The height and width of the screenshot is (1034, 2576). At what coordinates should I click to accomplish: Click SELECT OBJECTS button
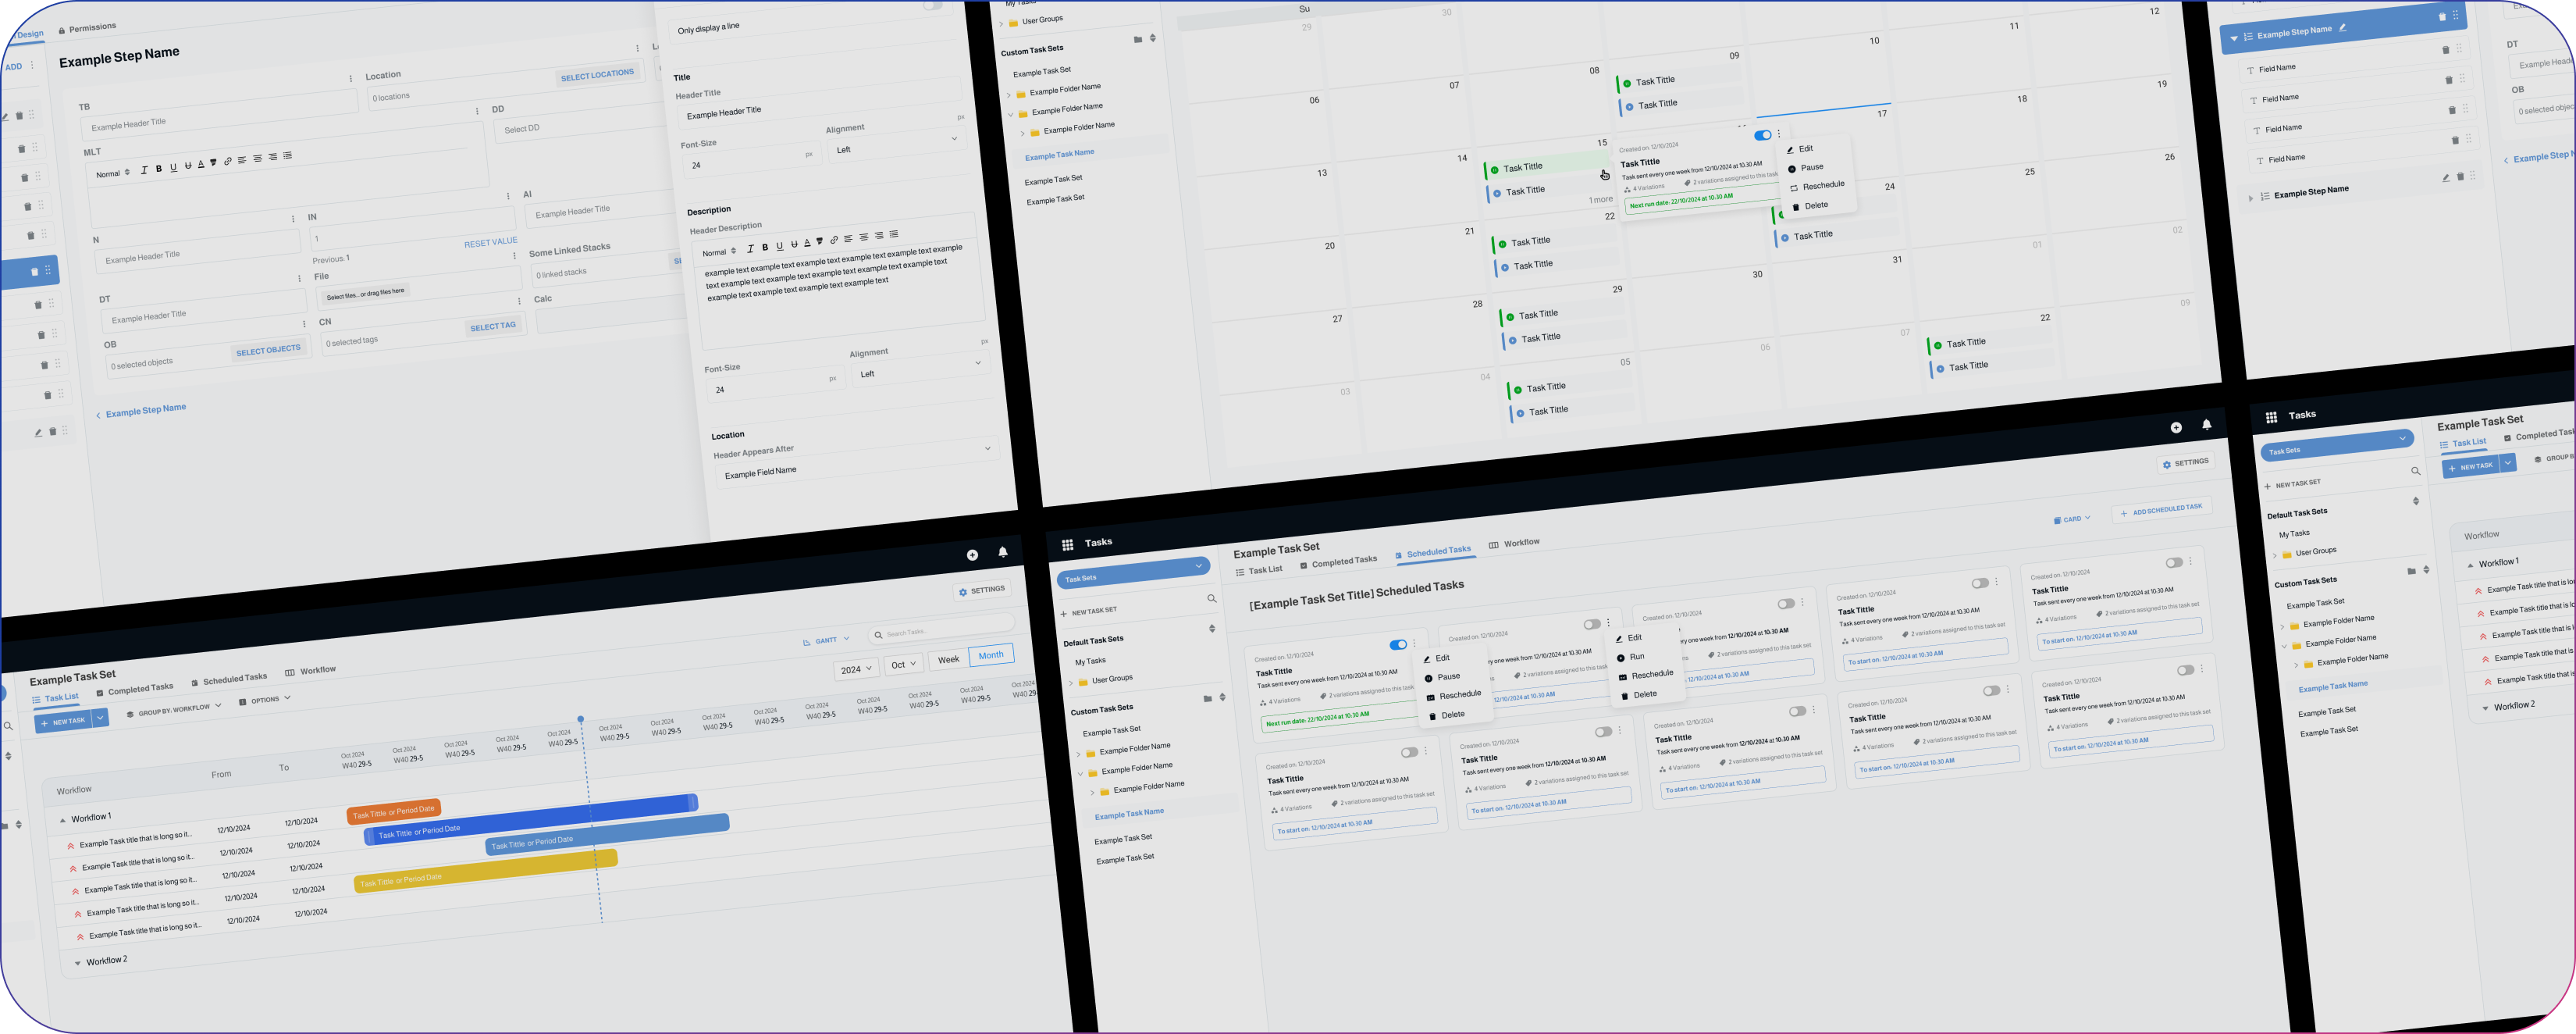coord(268,350)
